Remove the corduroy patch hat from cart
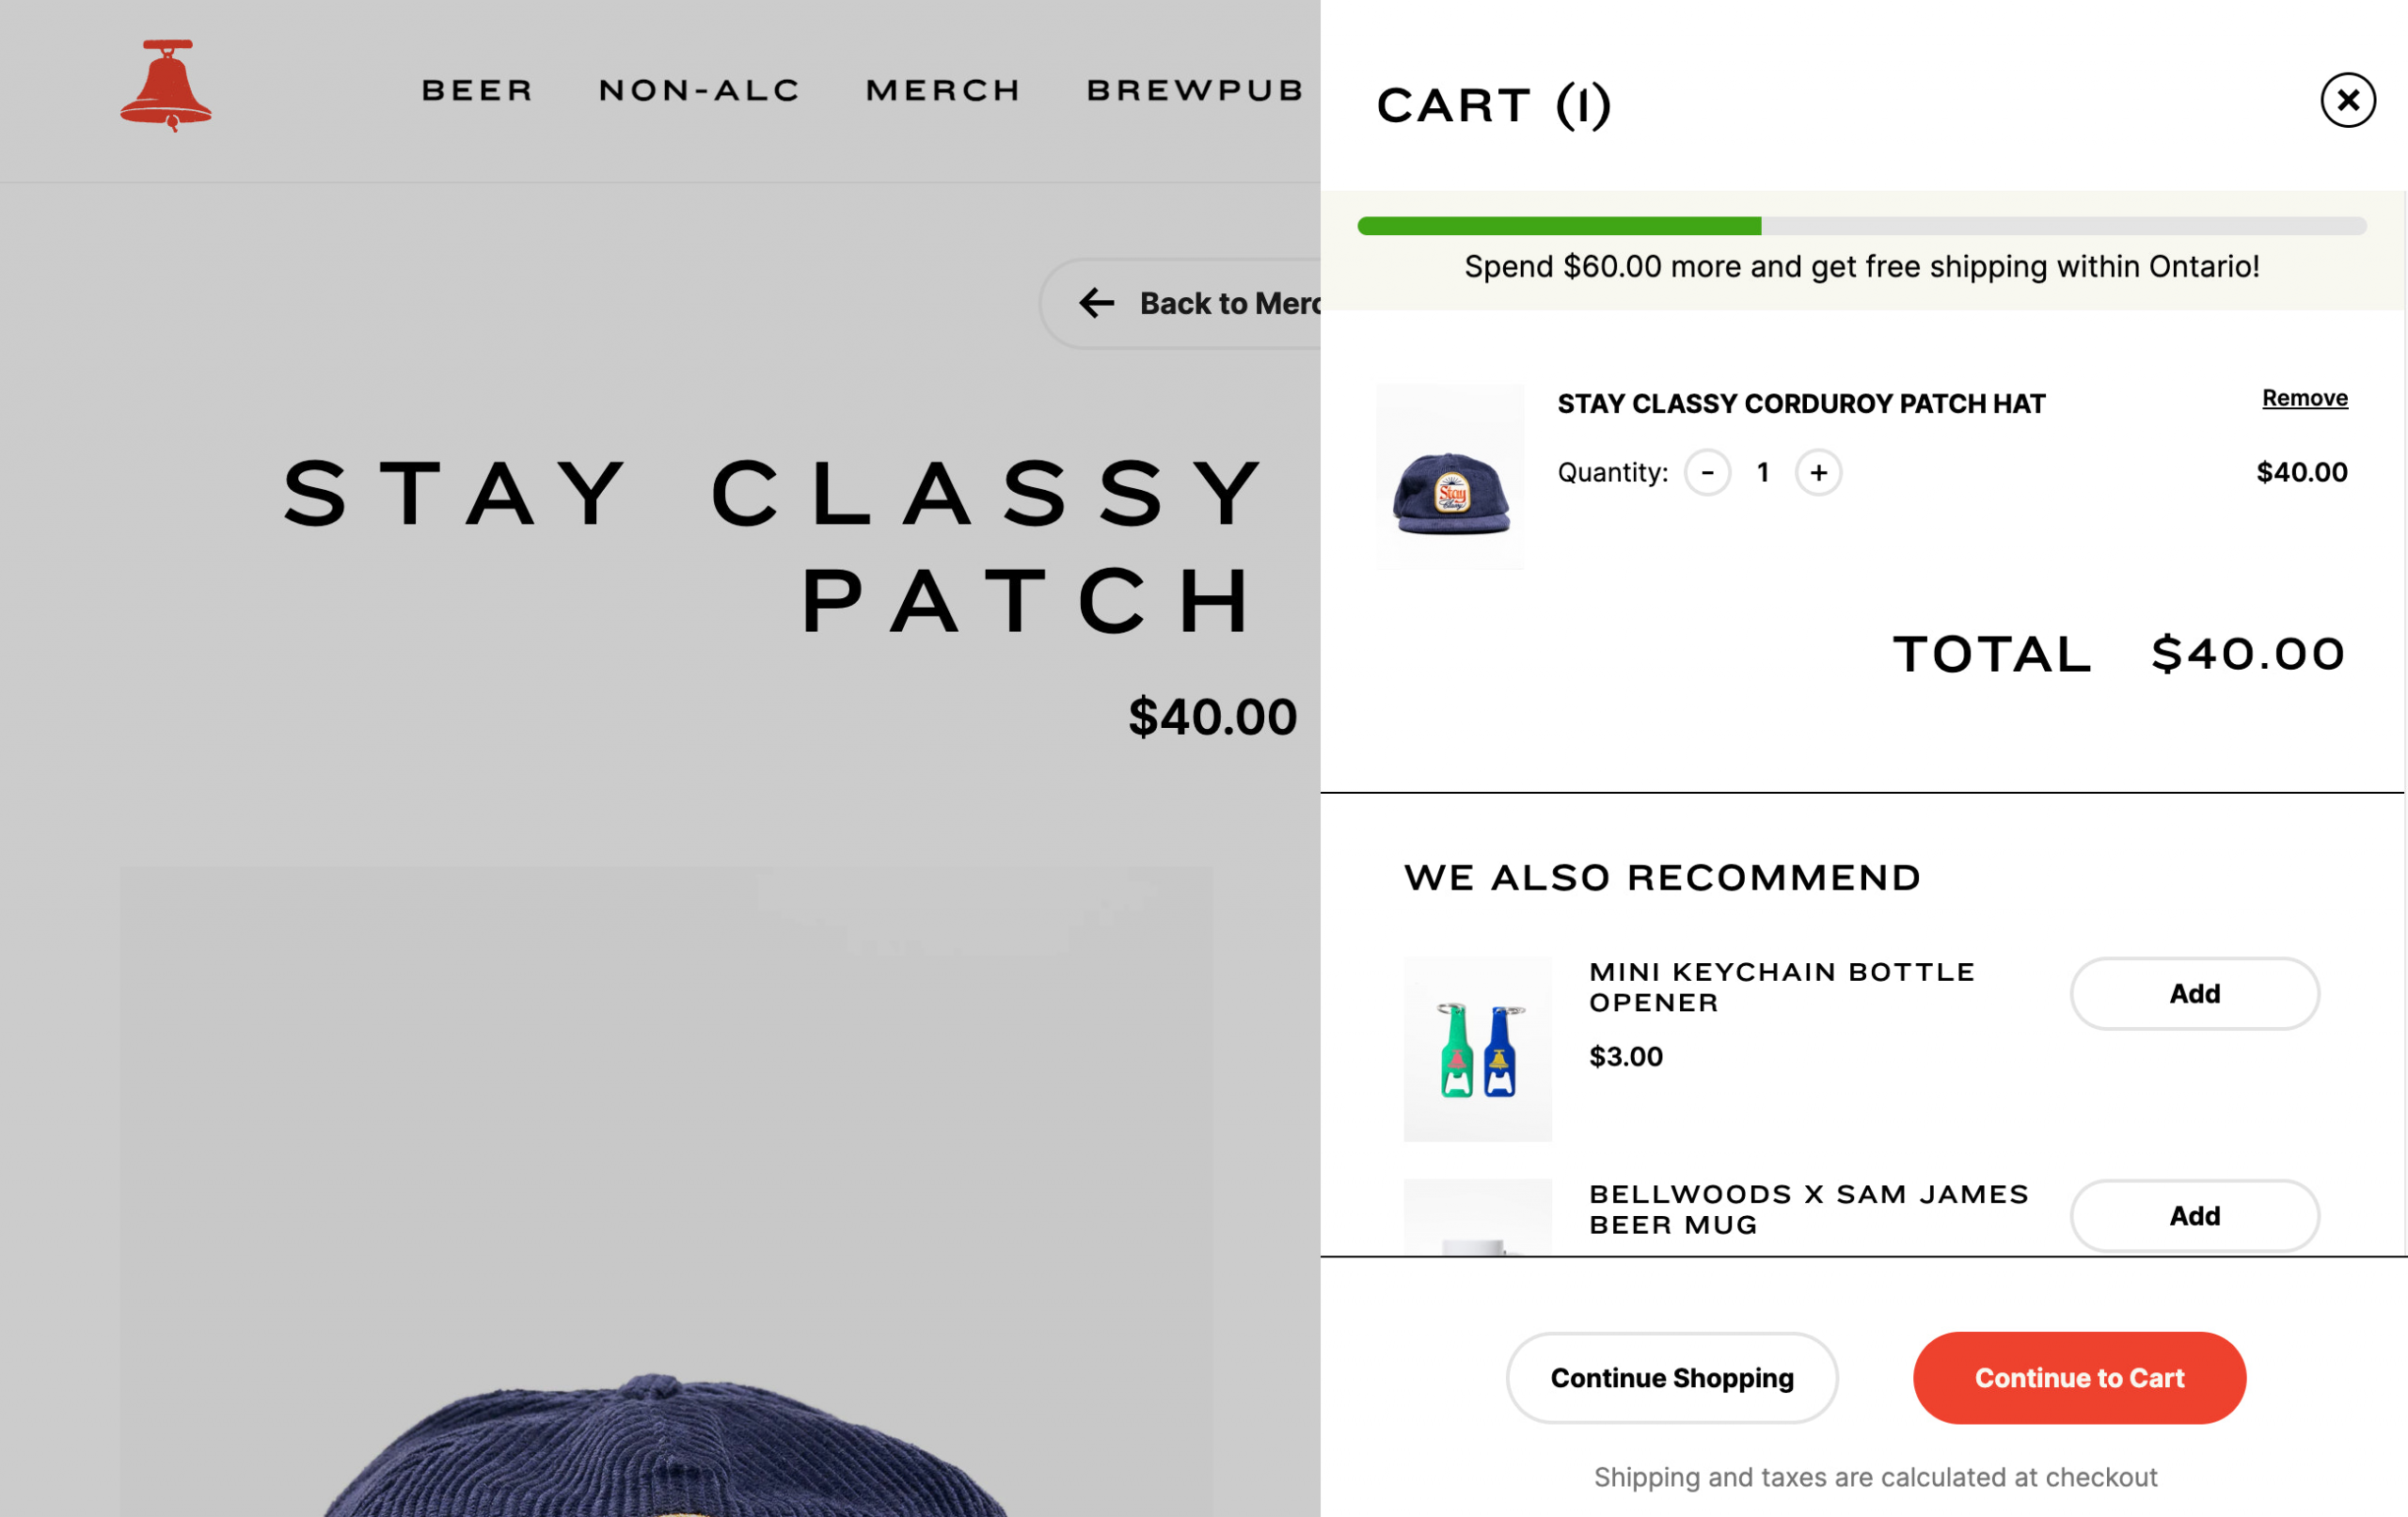 [2304, 398]
